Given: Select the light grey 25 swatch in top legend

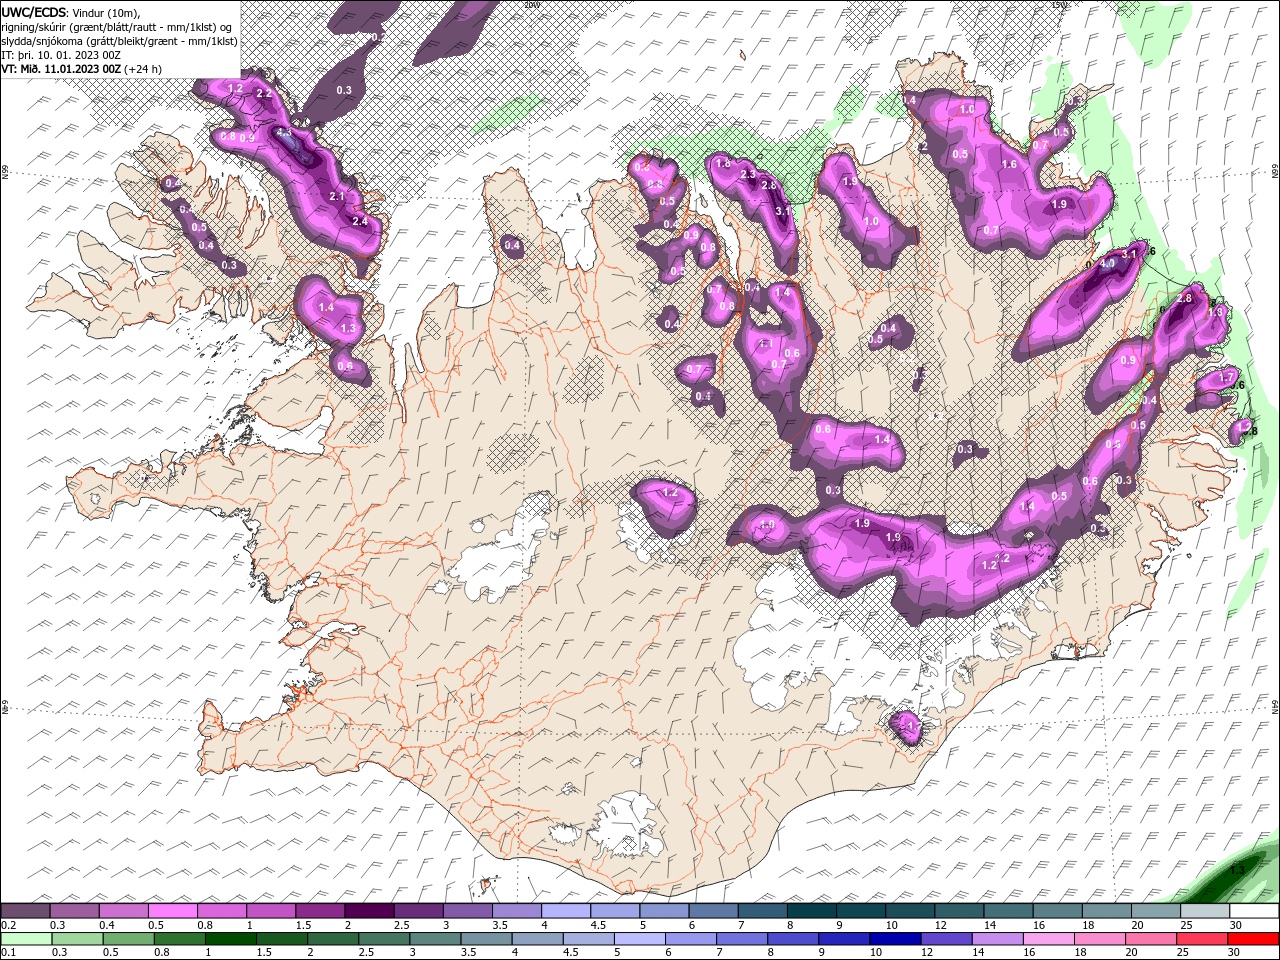Looking at the screenshot, I should click(x=1206, y=911).
